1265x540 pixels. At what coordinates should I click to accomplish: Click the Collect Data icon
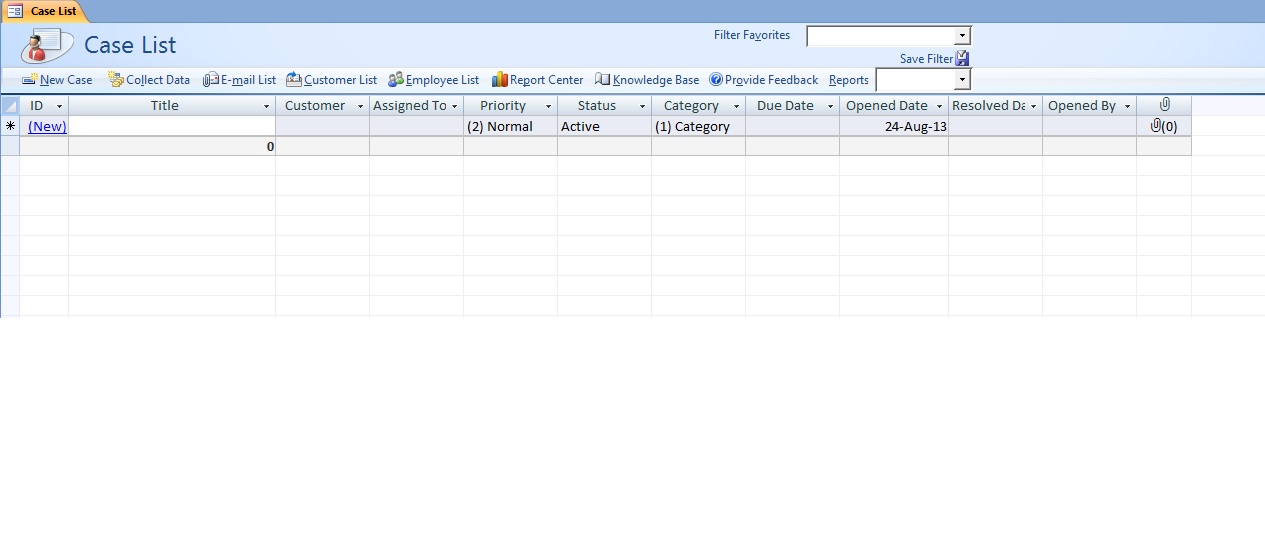tap(116, 80)
